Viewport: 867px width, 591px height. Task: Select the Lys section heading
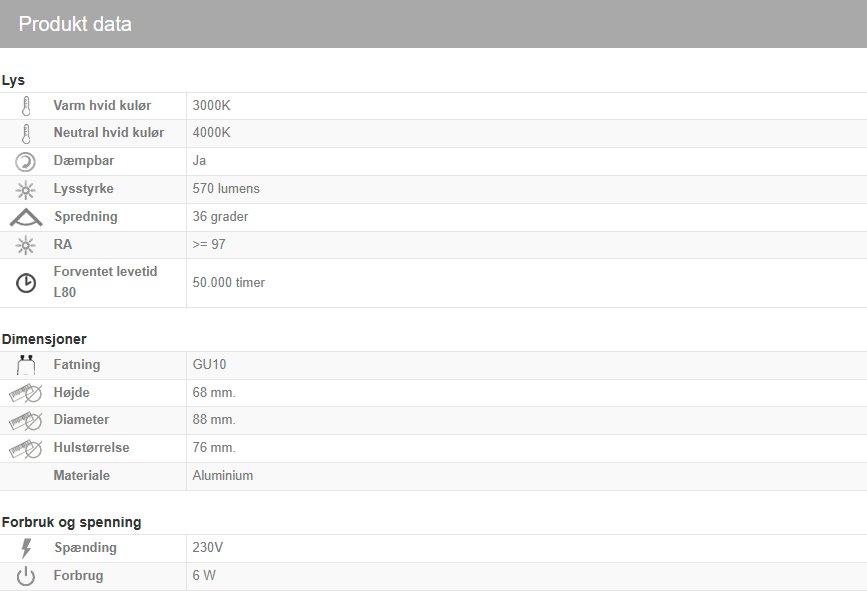tap(14, 79)
